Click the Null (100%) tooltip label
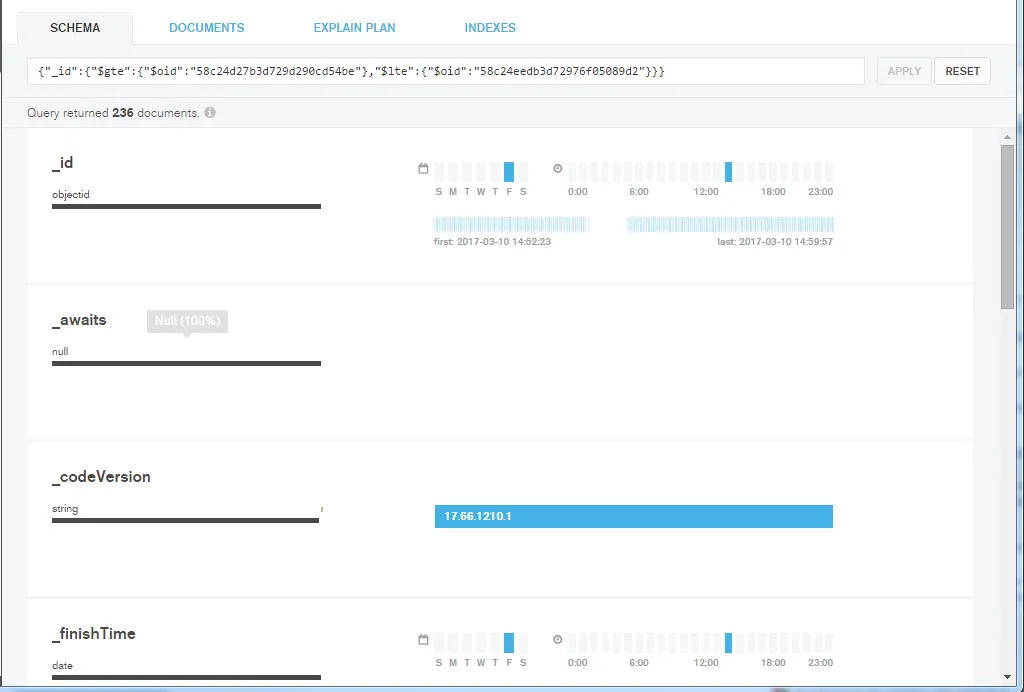Viewport: 1024px width, 692px height. 187,321
